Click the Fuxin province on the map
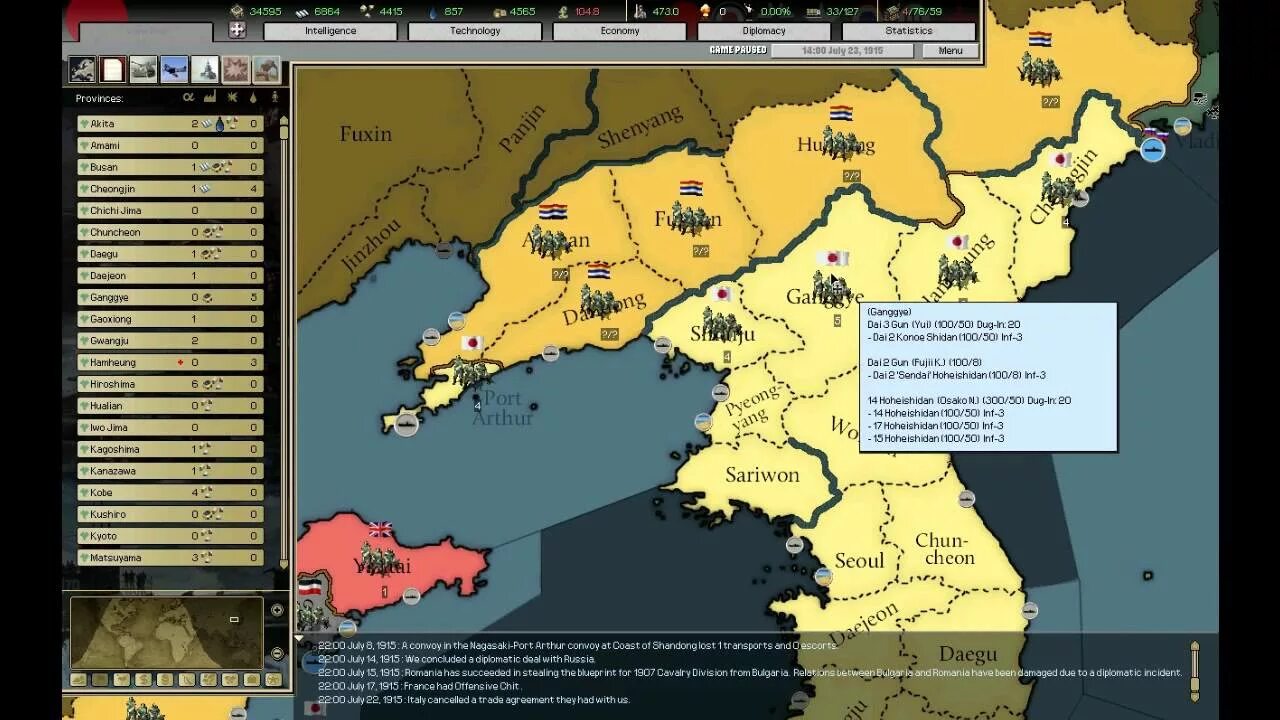 pos(365,134)
